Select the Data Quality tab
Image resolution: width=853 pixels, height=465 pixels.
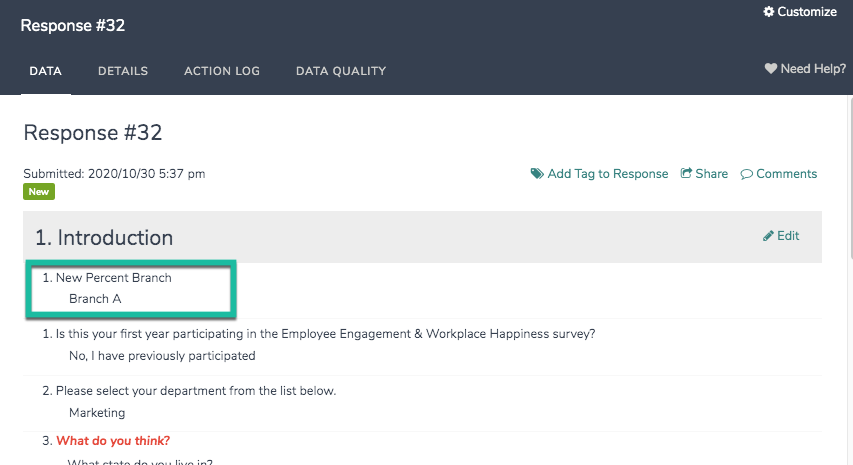pyautogui.click(x=341, y=71)
